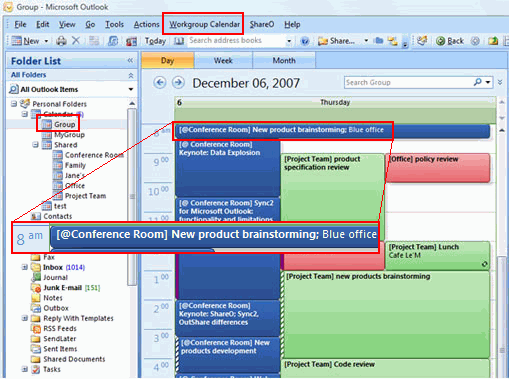This screenshot has width=509, height=379.
Task: Click the search magnifier in Search Group box
Action: 478,82
